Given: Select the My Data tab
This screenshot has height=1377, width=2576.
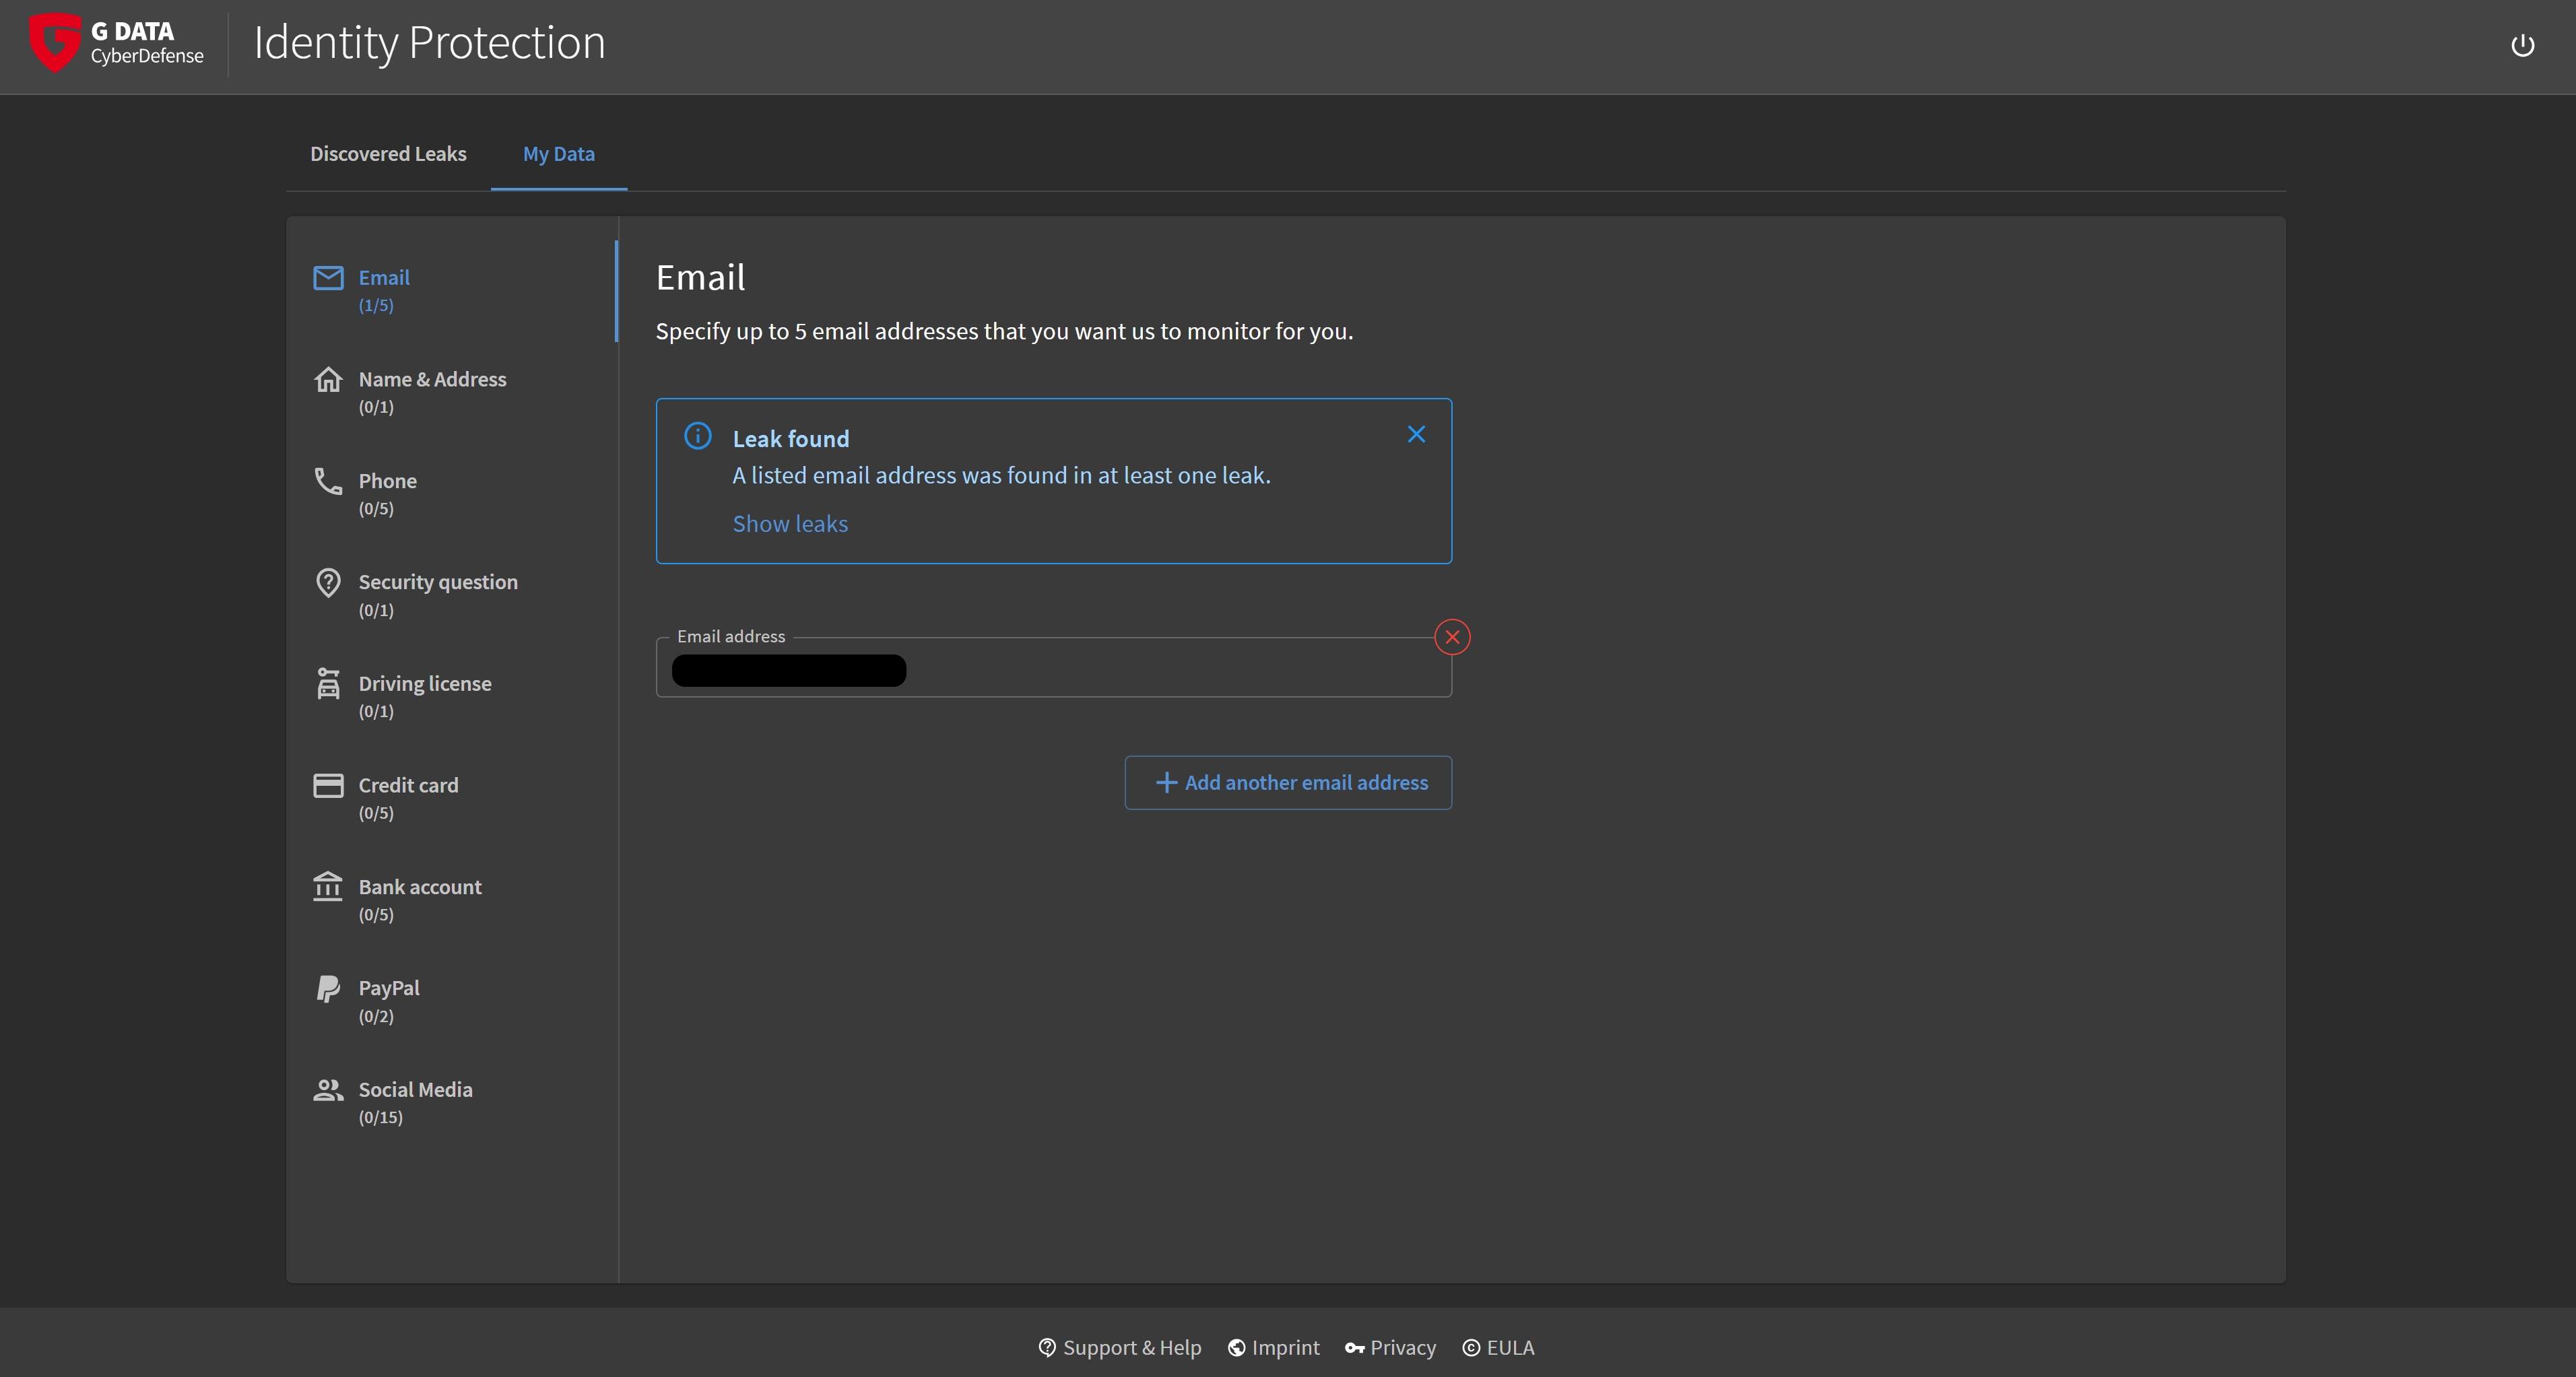Looking at the screenshot, I should (558, 154).
